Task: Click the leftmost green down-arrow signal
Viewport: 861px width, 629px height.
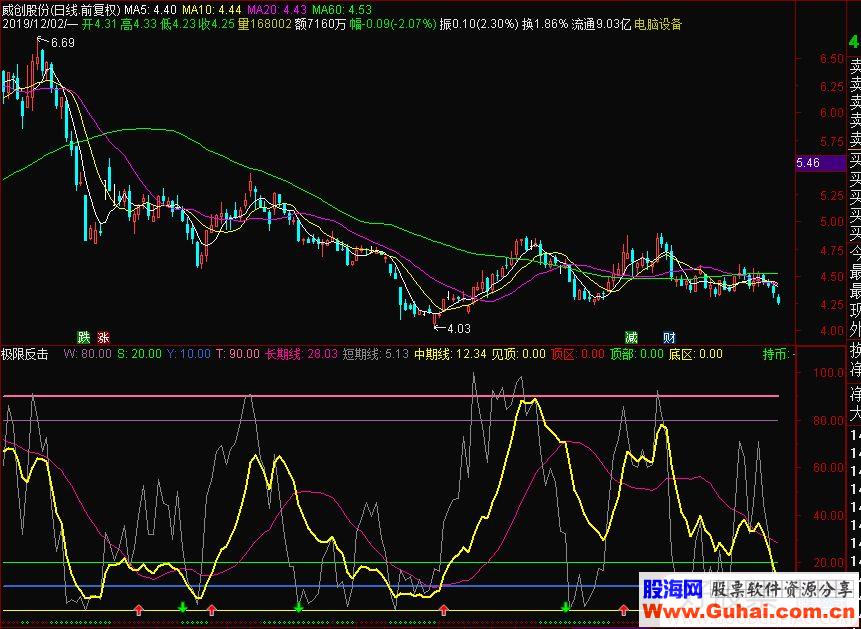Action: [183, 607]
